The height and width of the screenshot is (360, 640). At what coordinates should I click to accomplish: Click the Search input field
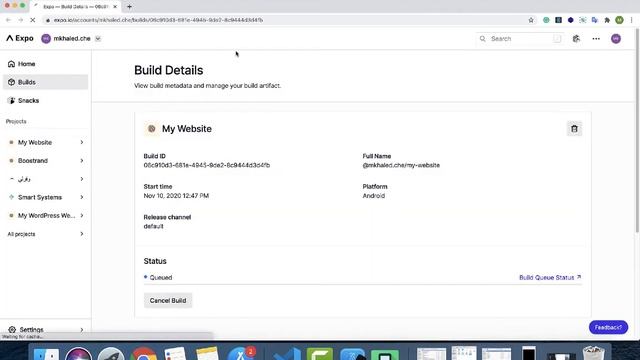click(520, 38)
